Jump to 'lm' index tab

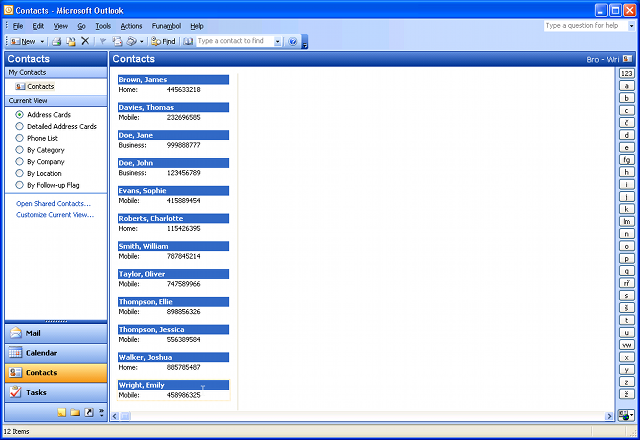(x=627, y=222)
